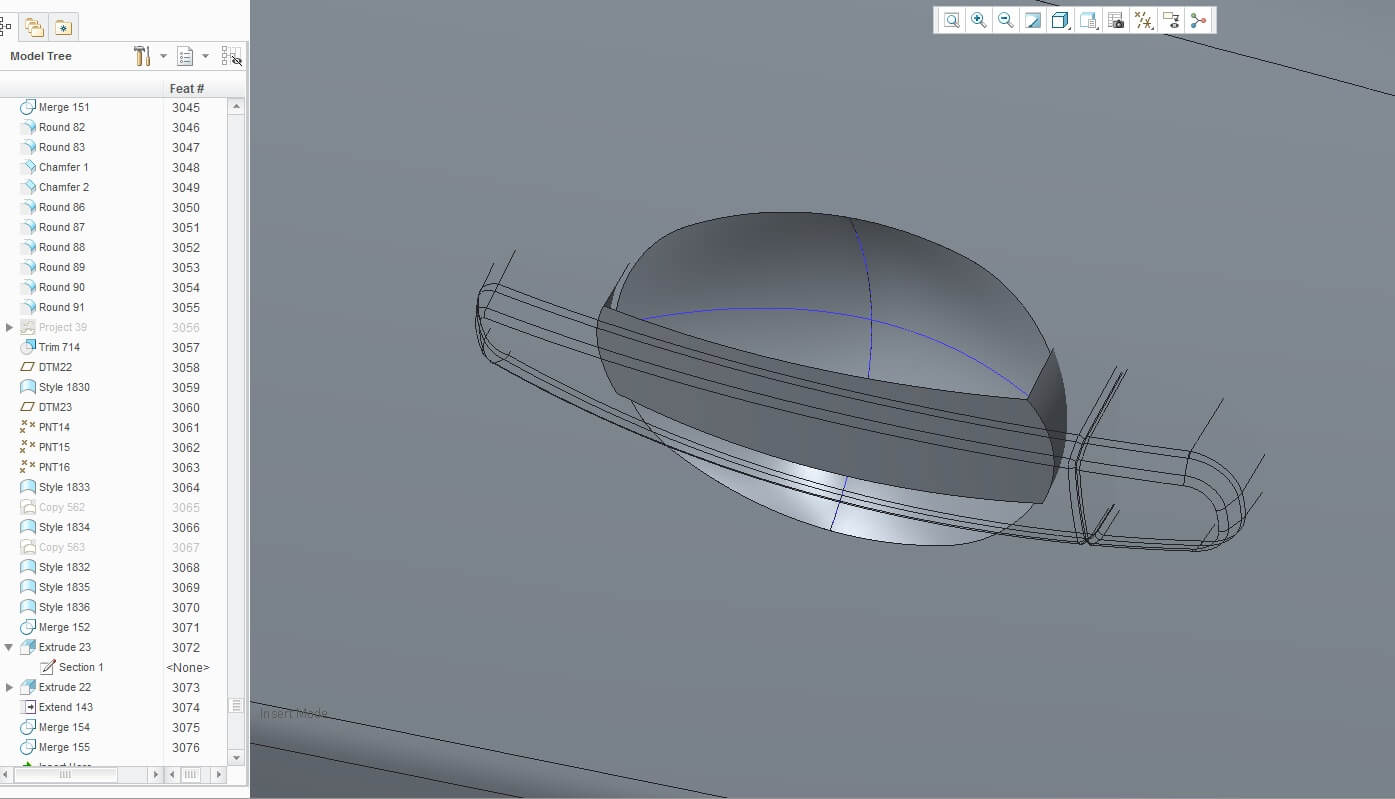Expand the Project 39 feature

[x=10, y=327]
